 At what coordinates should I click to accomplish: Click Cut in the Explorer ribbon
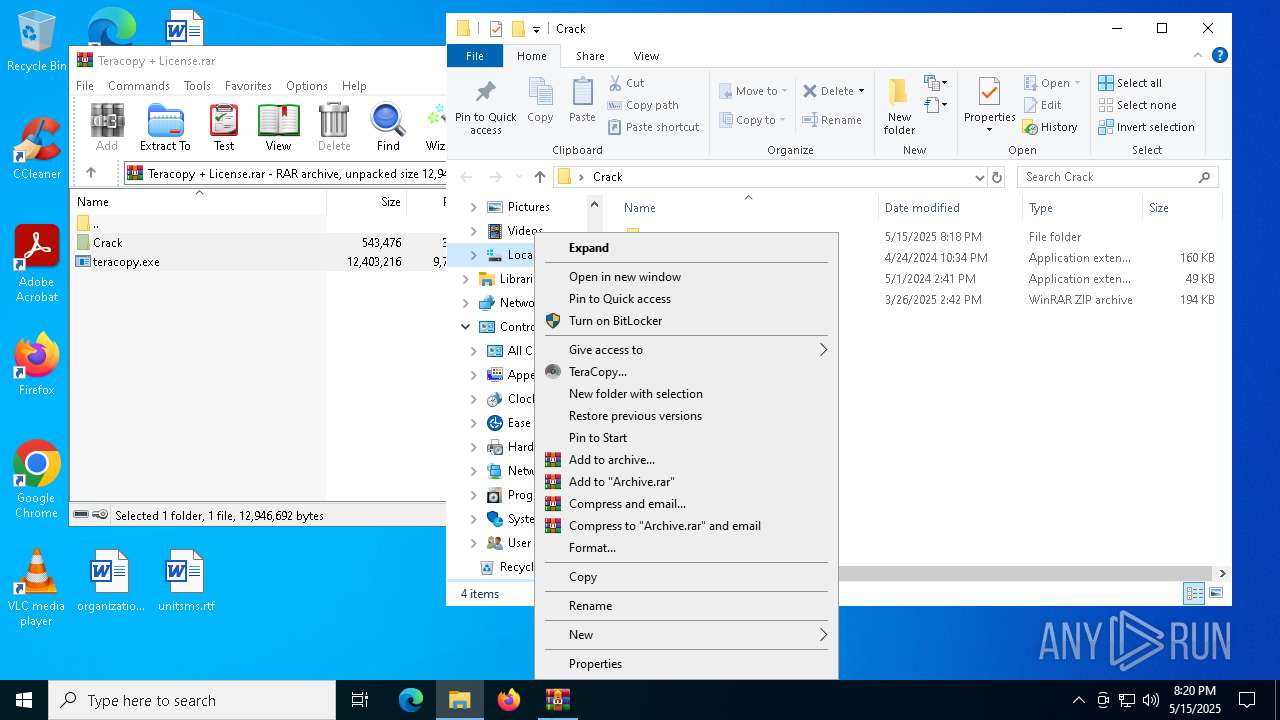[627, 83]
